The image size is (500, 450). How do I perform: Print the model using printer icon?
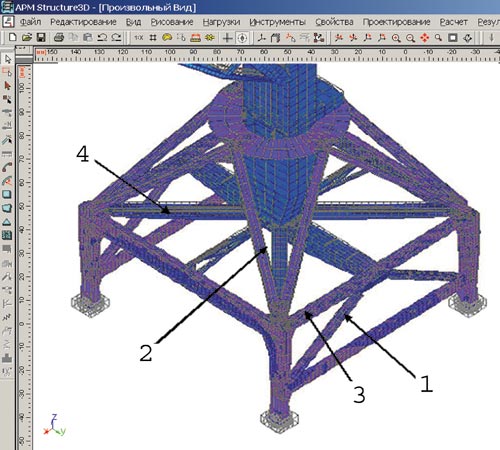(59, 37)
